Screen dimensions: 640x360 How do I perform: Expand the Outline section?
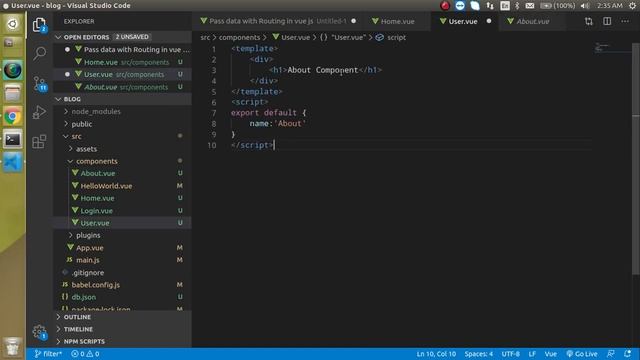tap(122, 317)
